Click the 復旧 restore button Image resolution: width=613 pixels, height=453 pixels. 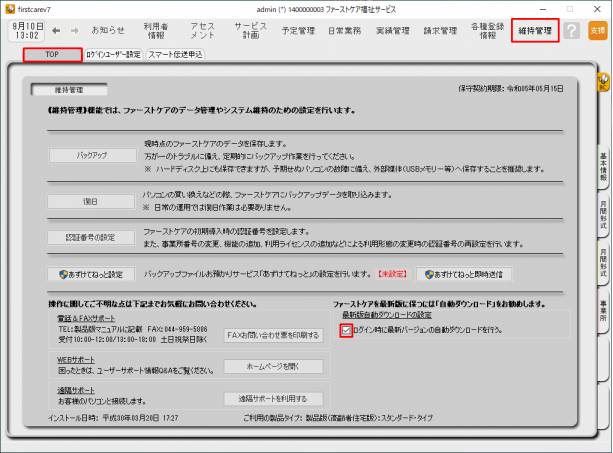coord(91,201)
